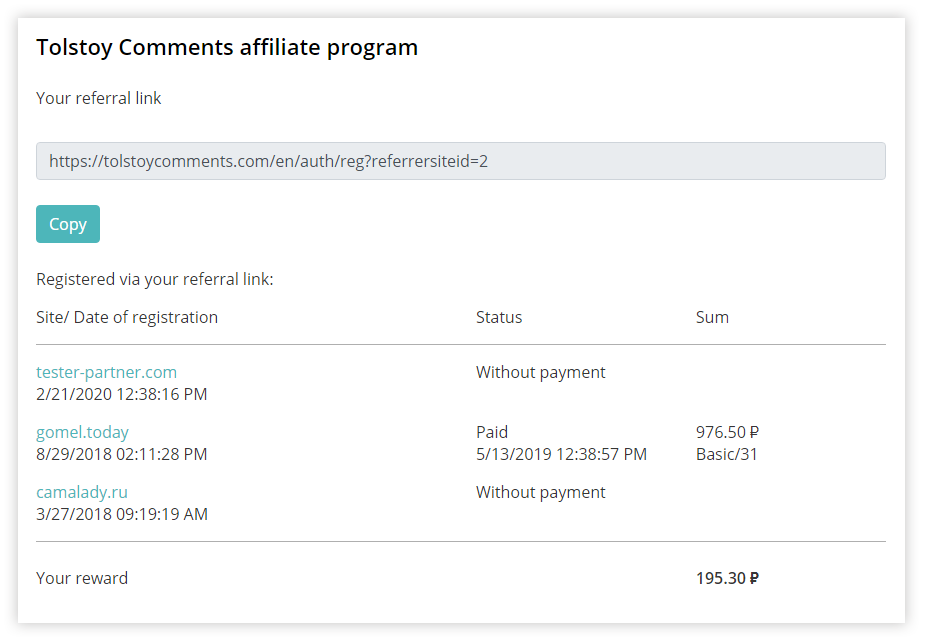Click the date 3/27/2018 09:19:19 AM

(122, 514)
